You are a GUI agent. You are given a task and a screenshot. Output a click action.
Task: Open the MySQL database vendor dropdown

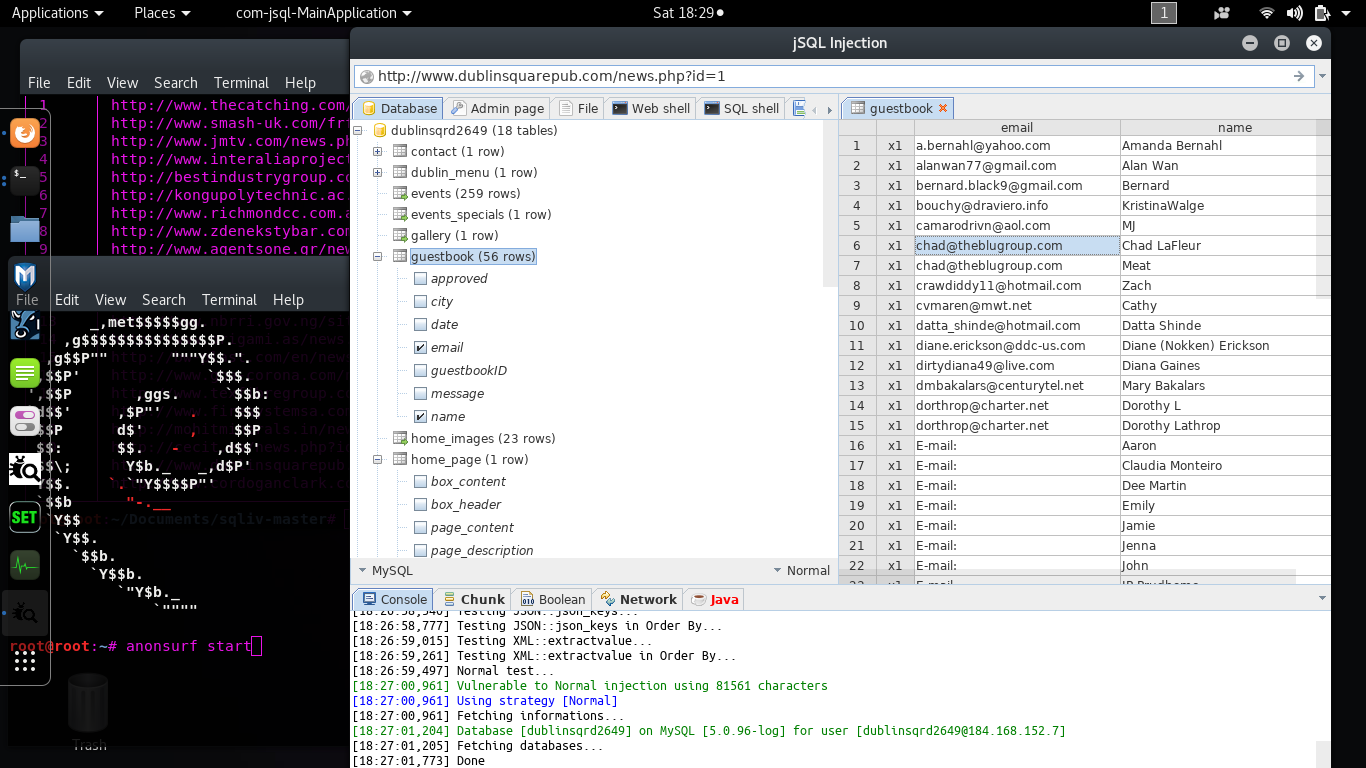pyautogui.click(x=385, y=571)
